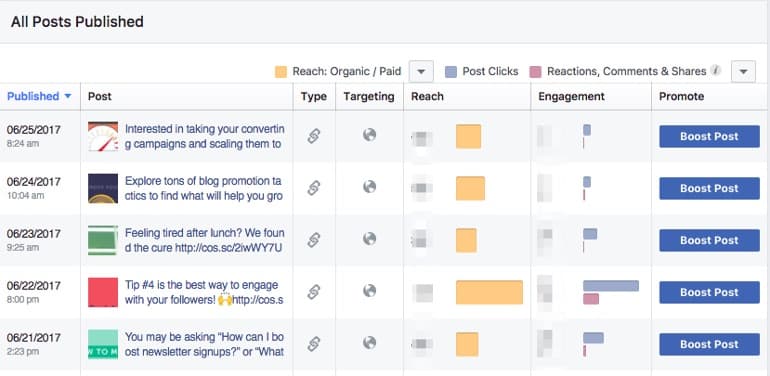This screenshot has width=770, height=376.
Task: Click link type icon for 06/25/2017 post
Action: 314,135
